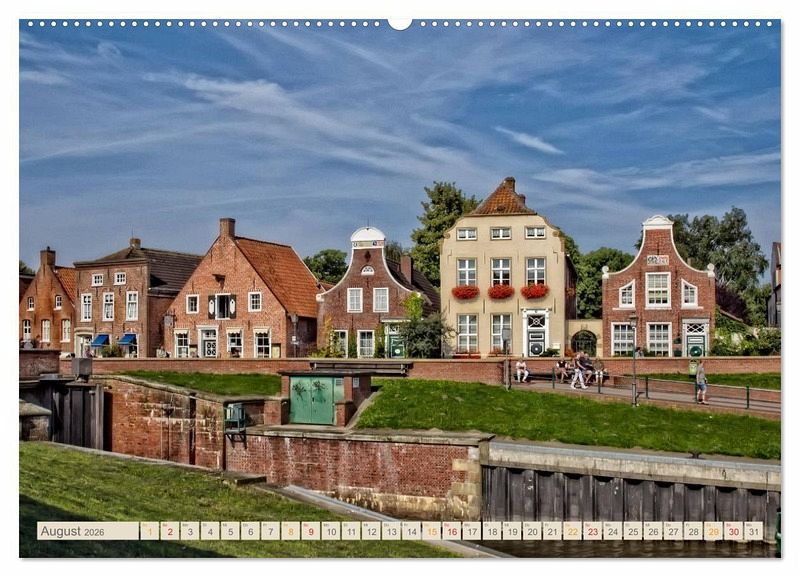Image resolution: width=800 pixels, height=577 pixels.
Task: Pick day 5 on the date strip
Action: click(230, 531)
